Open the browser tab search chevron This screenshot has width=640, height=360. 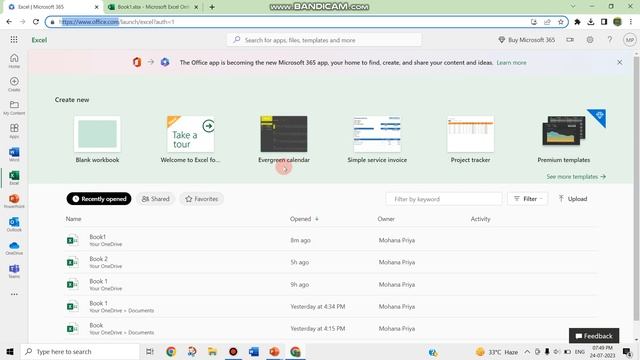tap(573, 7)
